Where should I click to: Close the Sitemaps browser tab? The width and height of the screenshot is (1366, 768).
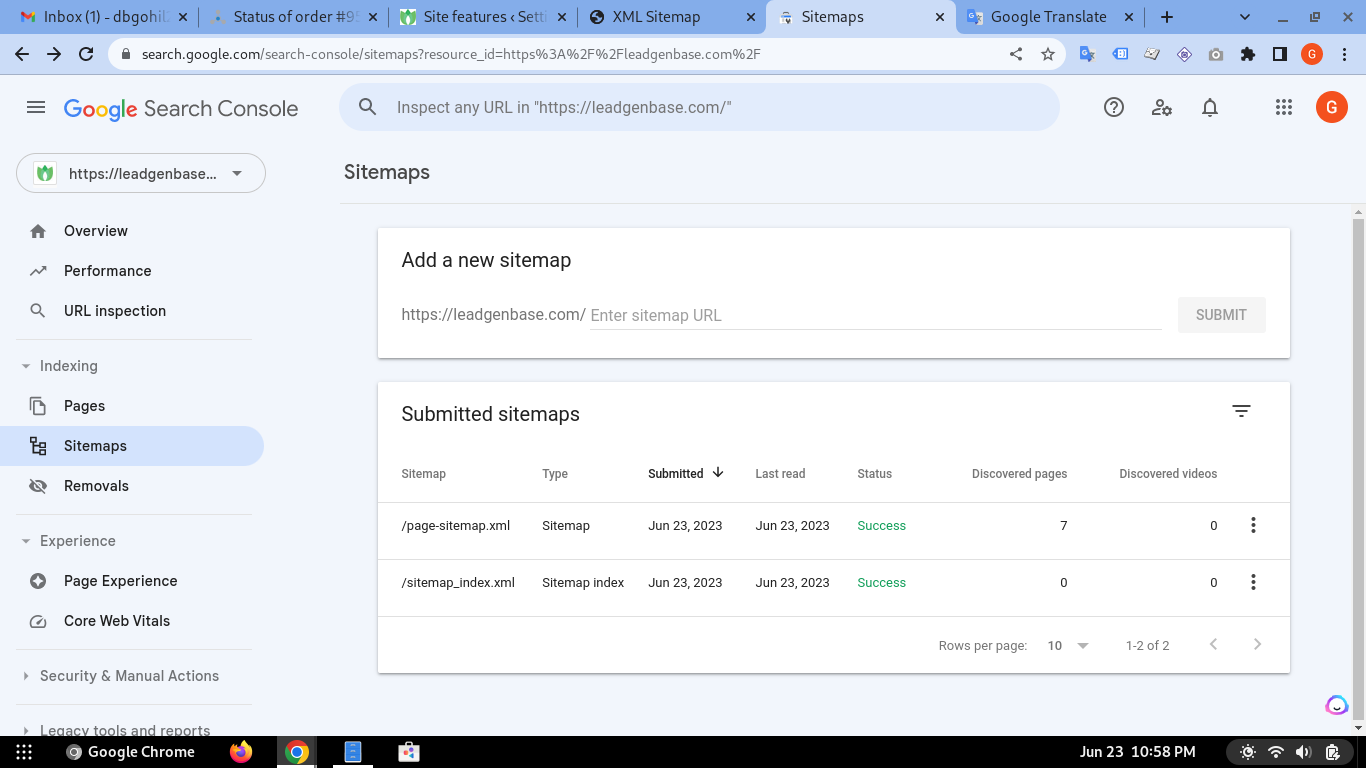pos(940,17)
